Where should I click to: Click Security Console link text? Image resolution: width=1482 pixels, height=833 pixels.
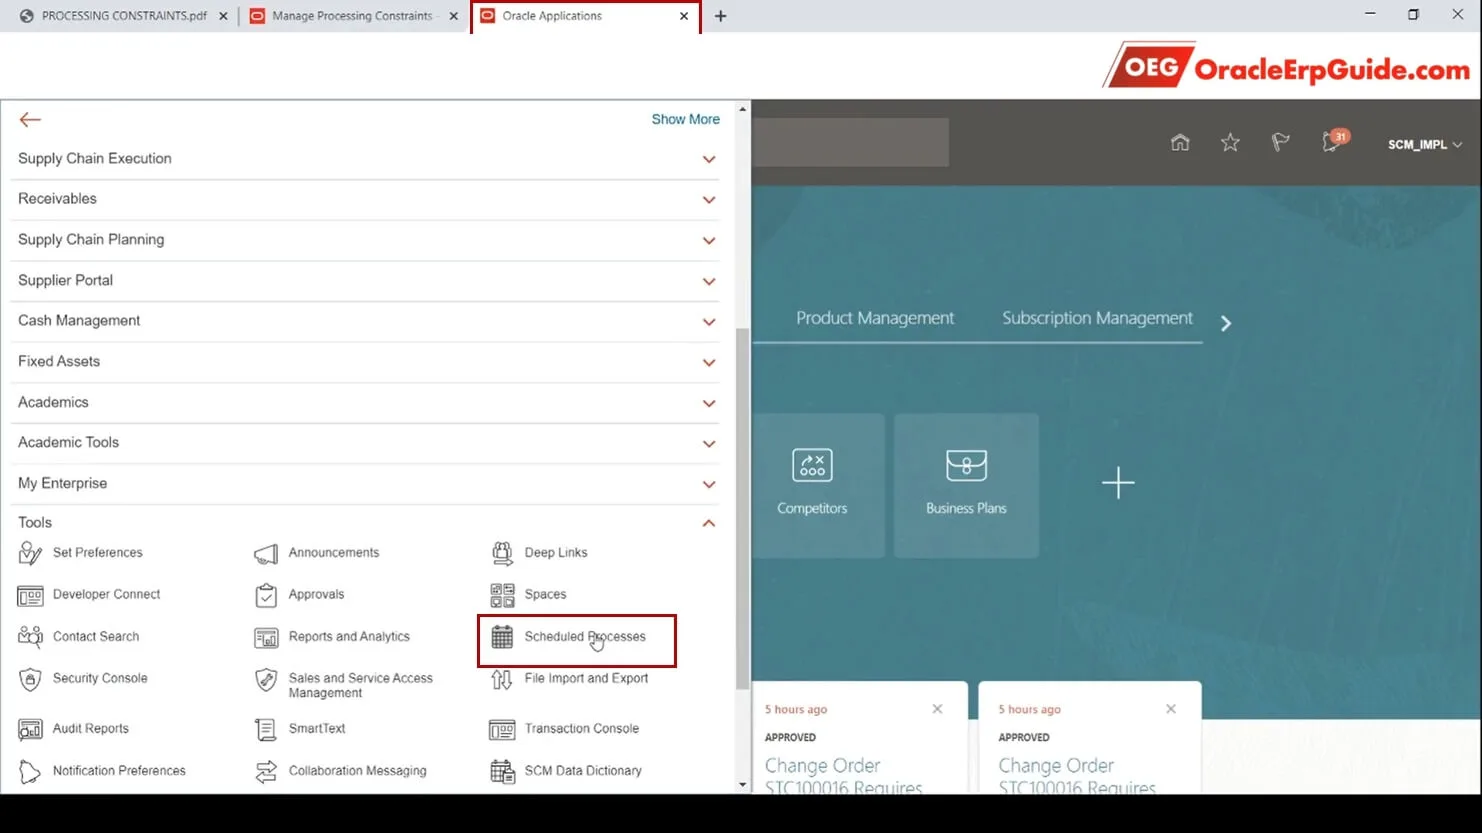click(x=100, y=678)
